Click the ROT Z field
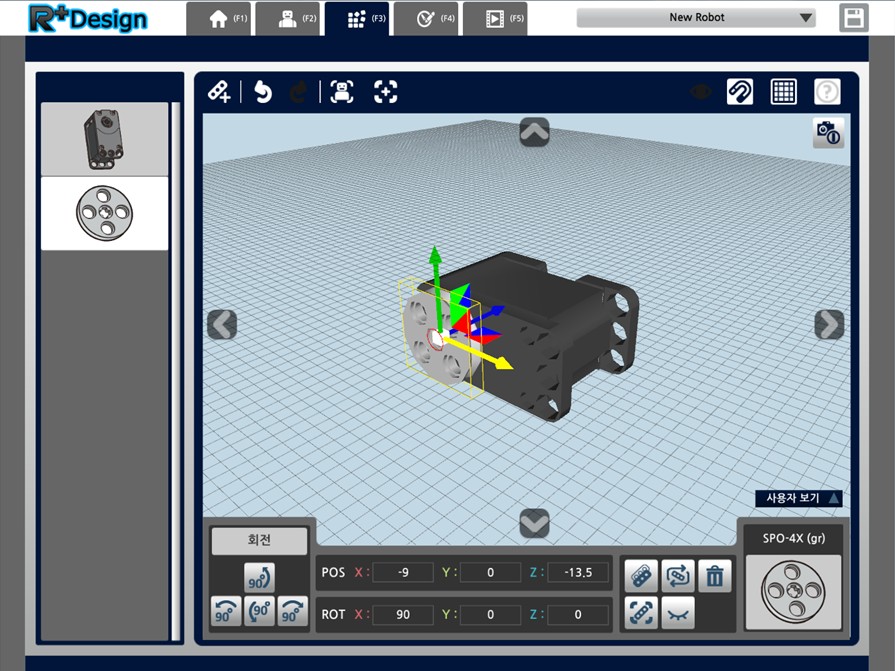 [x=578, y=615]
